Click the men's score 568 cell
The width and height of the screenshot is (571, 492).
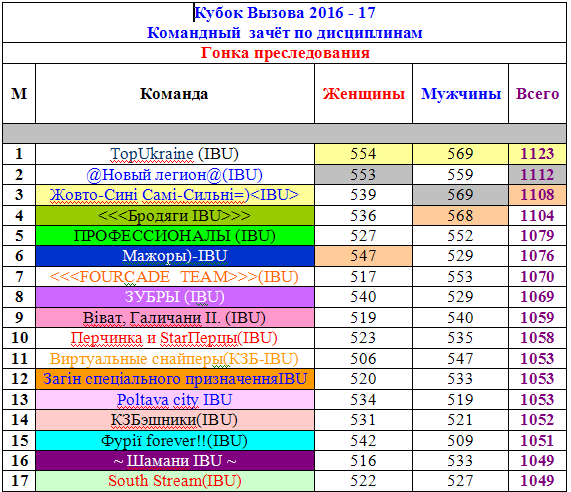coord(461,216)
